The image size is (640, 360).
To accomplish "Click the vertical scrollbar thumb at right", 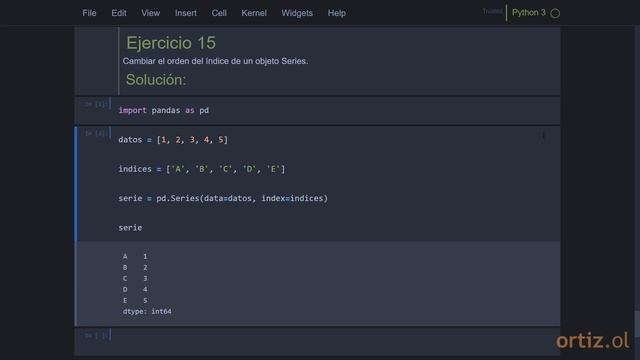I will pos(637,324).
